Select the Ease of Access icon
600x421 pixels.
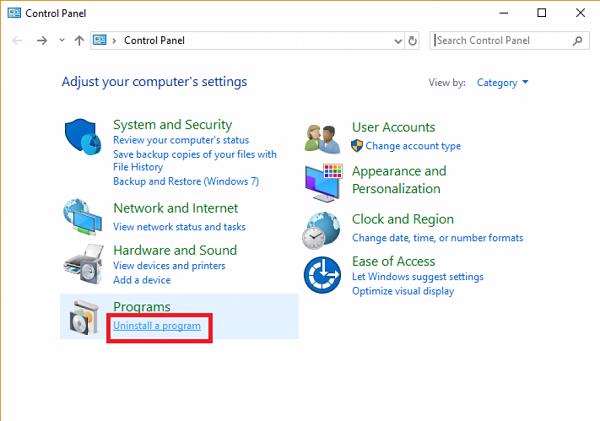(323, 273)
